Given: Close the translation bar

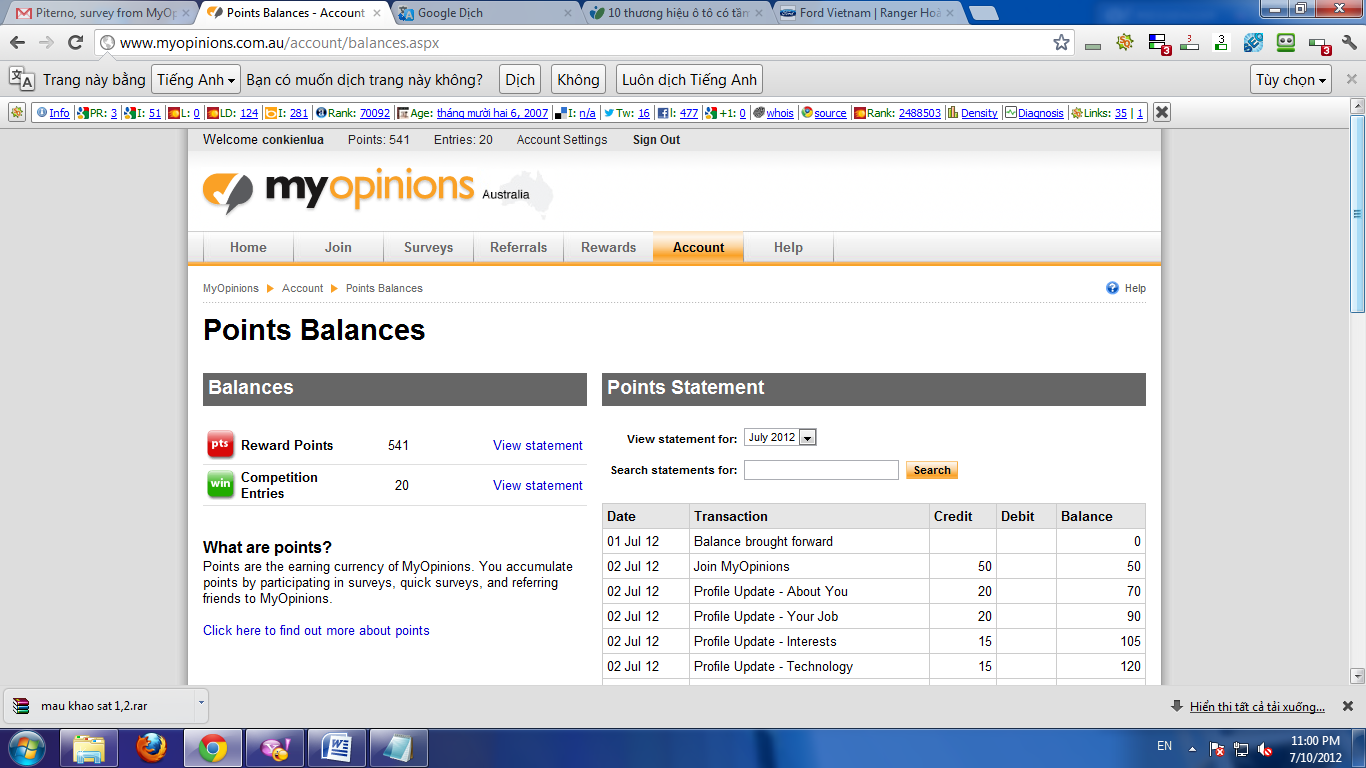Looking at the screenshot, I should point(1351,79).
